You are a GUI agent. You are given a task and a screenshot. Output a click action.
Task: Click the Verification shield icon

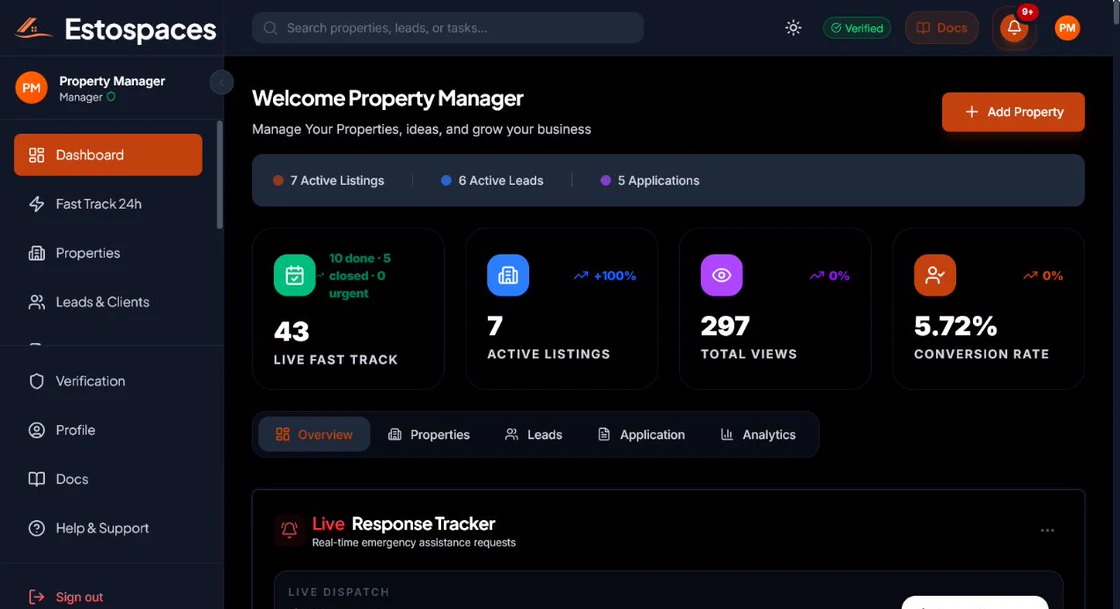coord(36,381)
